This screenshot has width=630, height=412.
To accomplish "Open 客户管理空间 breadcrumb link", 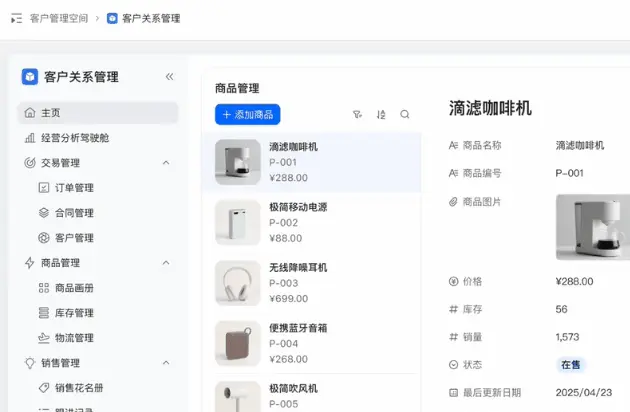I will point(59,18).
